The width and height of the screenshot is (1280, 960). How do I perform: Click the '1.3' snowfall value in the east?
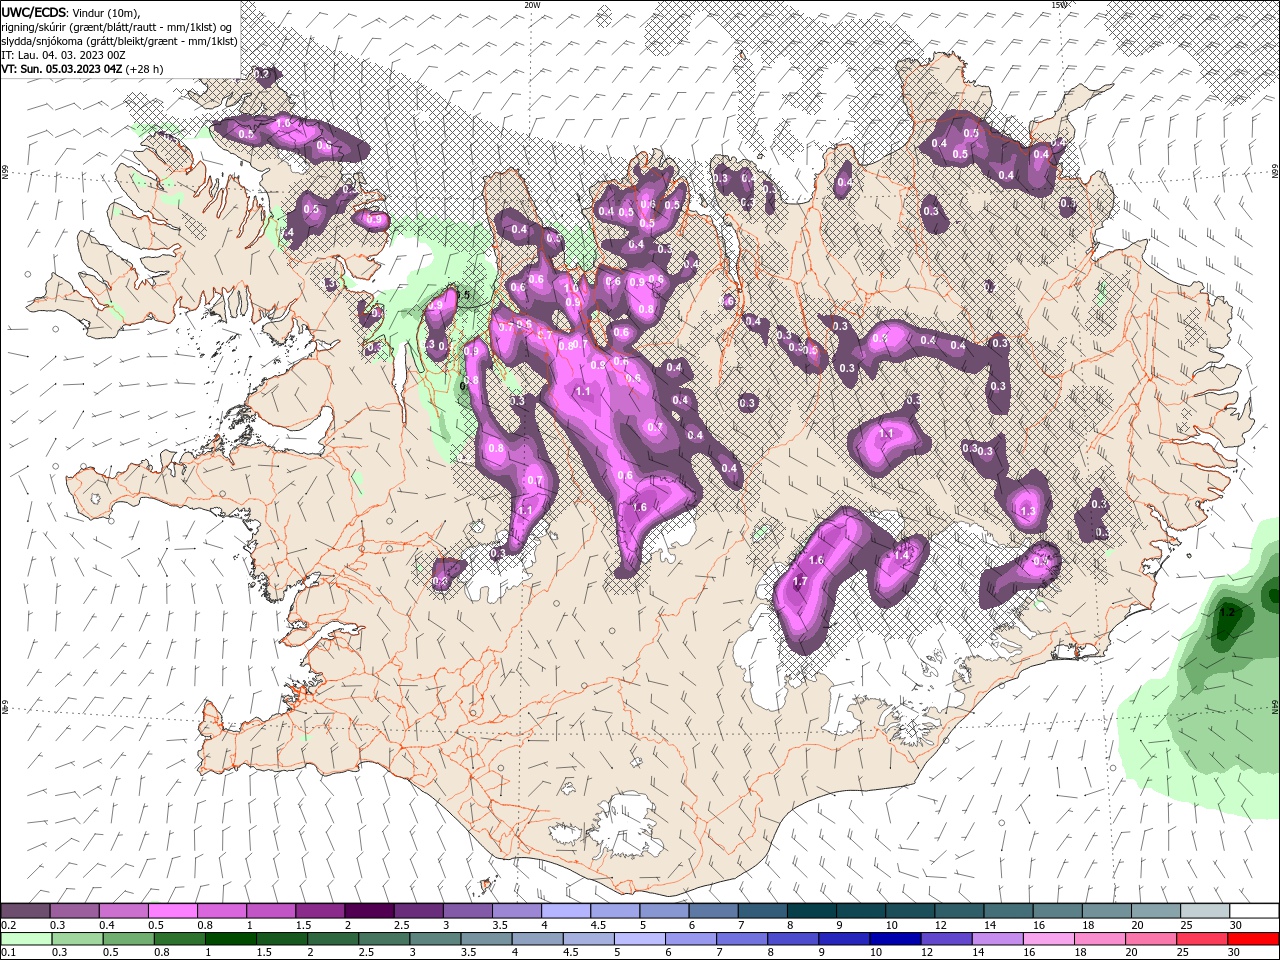[x=1027, y=511]
